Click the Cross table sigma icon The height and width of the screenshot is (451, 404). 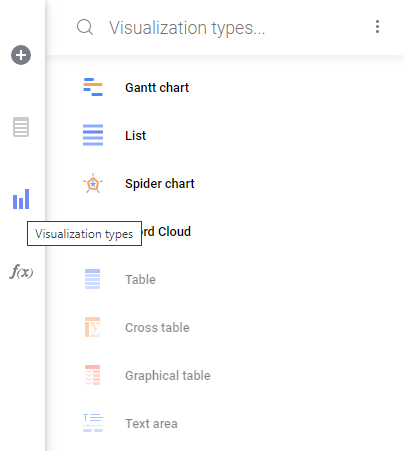(x=93, y=327)
